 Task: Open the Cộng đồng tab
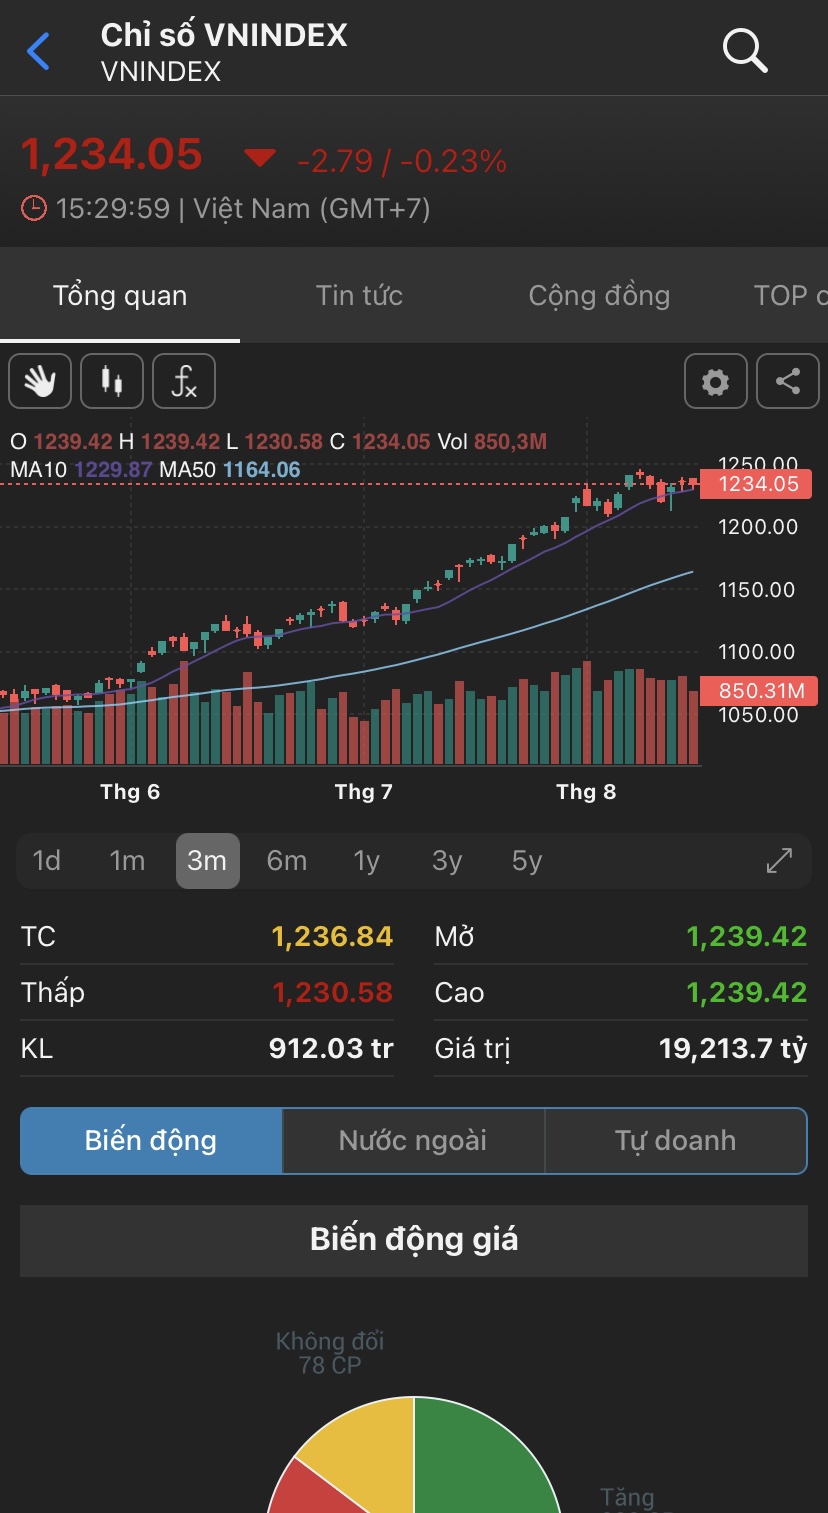pyautogui.click(x=599, y=296)
